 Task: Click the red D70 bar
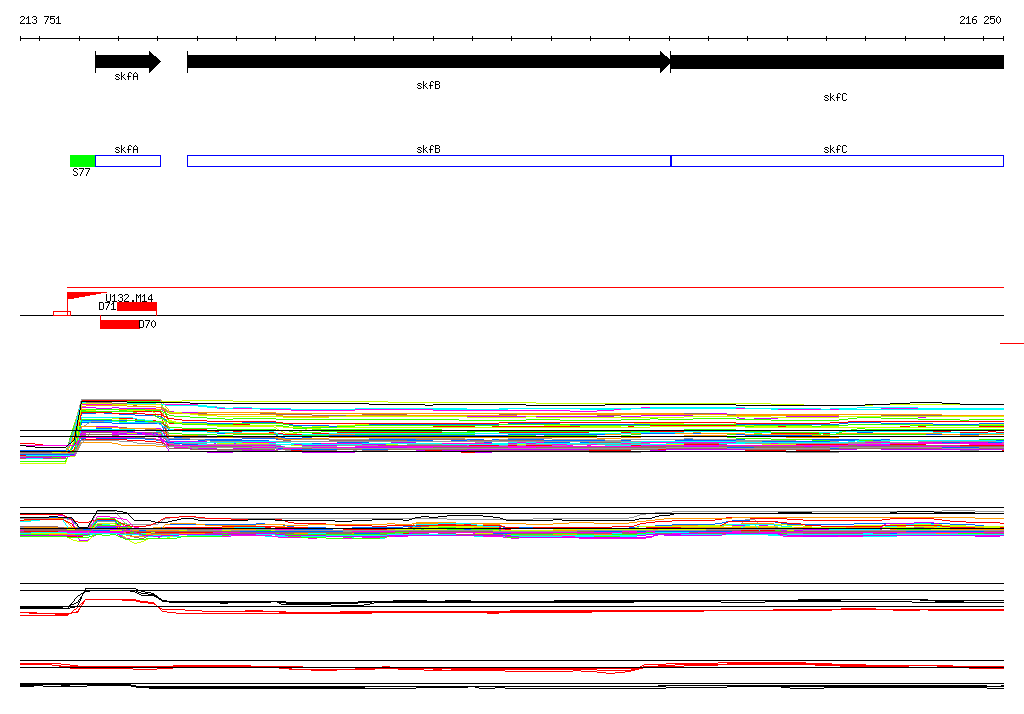click(x=120, y=324)
